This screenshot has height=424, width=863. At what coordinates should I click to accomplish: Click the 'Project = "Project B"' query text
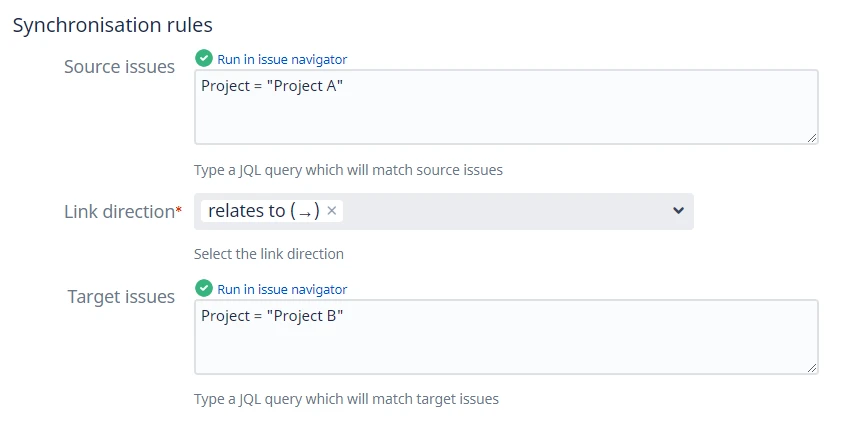point(272,316)
